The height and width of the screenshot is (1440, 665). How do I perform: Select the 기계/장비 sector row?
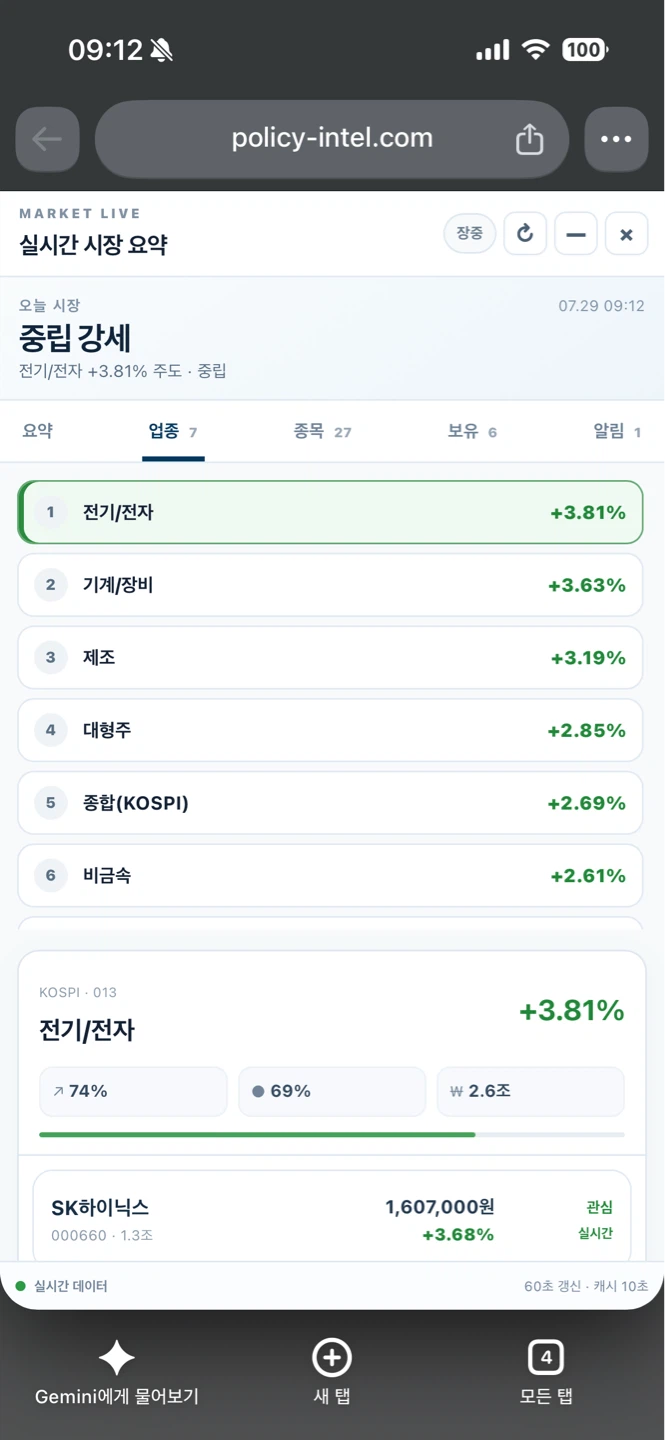tap(330, 585)
